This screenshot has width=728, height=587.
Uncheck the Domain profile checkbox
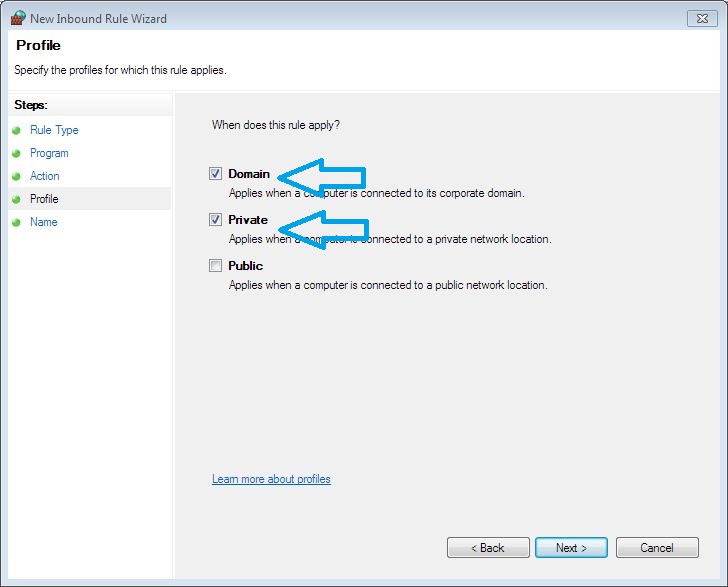point(215,174)
